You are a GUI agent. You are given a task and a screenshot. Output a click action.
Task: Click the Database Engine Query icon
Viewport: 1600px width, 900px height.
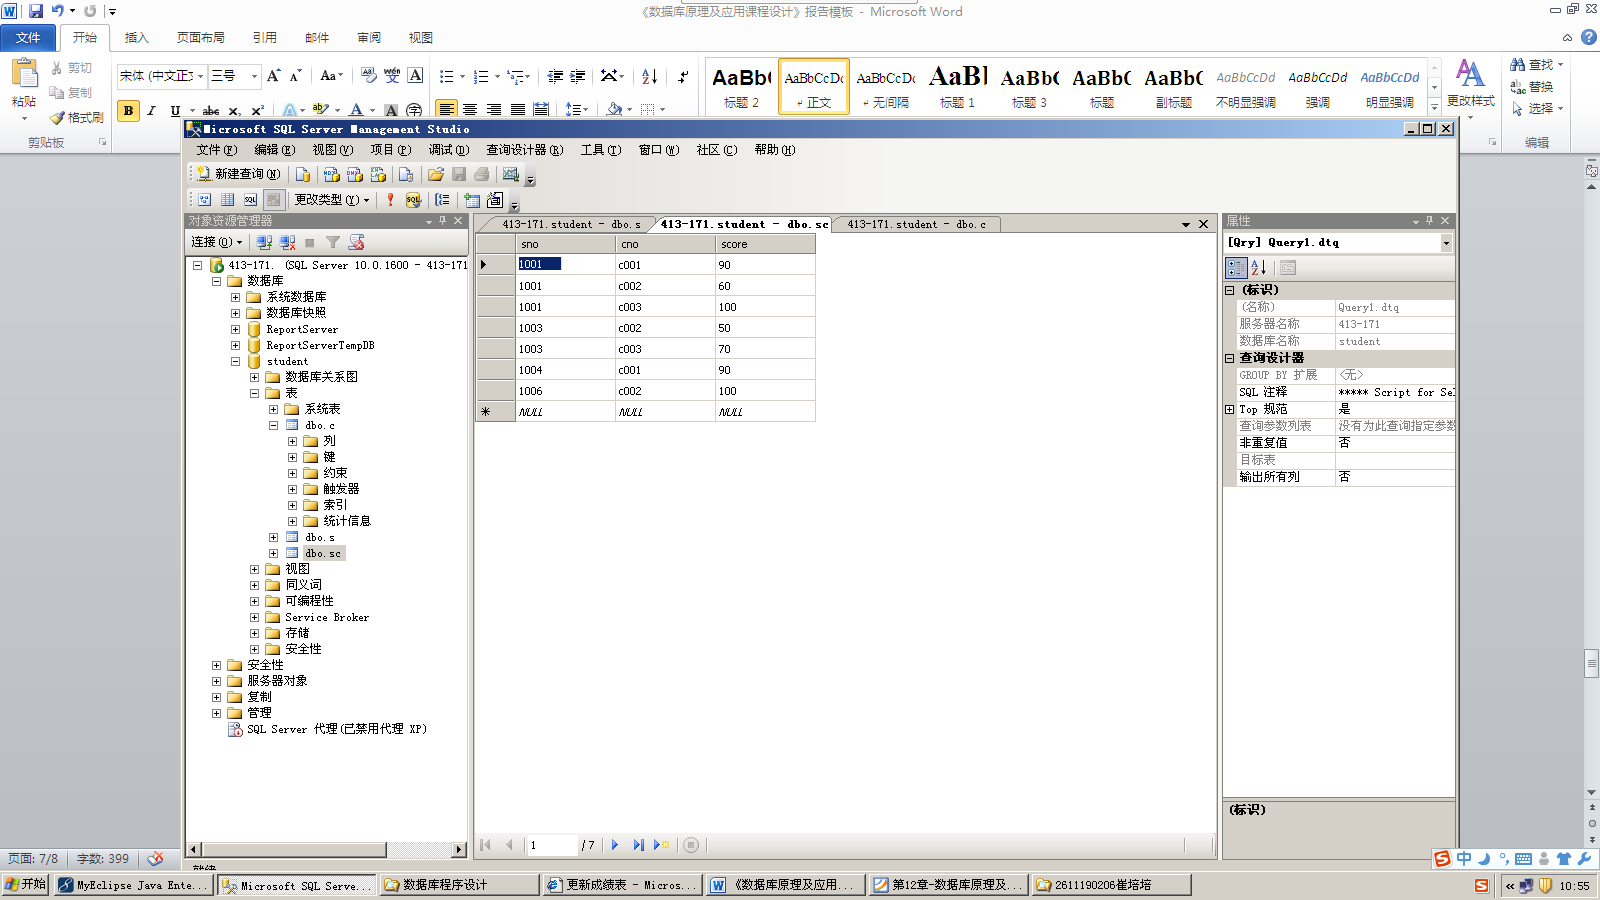point(303,174)
